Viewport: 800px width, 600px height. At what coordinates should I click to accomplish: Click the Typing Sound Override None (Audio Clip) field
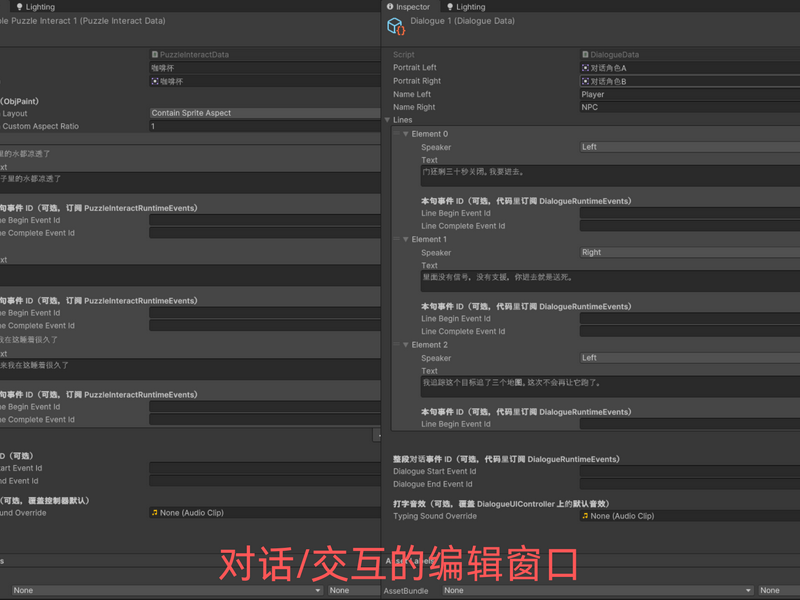click(690, 516)
